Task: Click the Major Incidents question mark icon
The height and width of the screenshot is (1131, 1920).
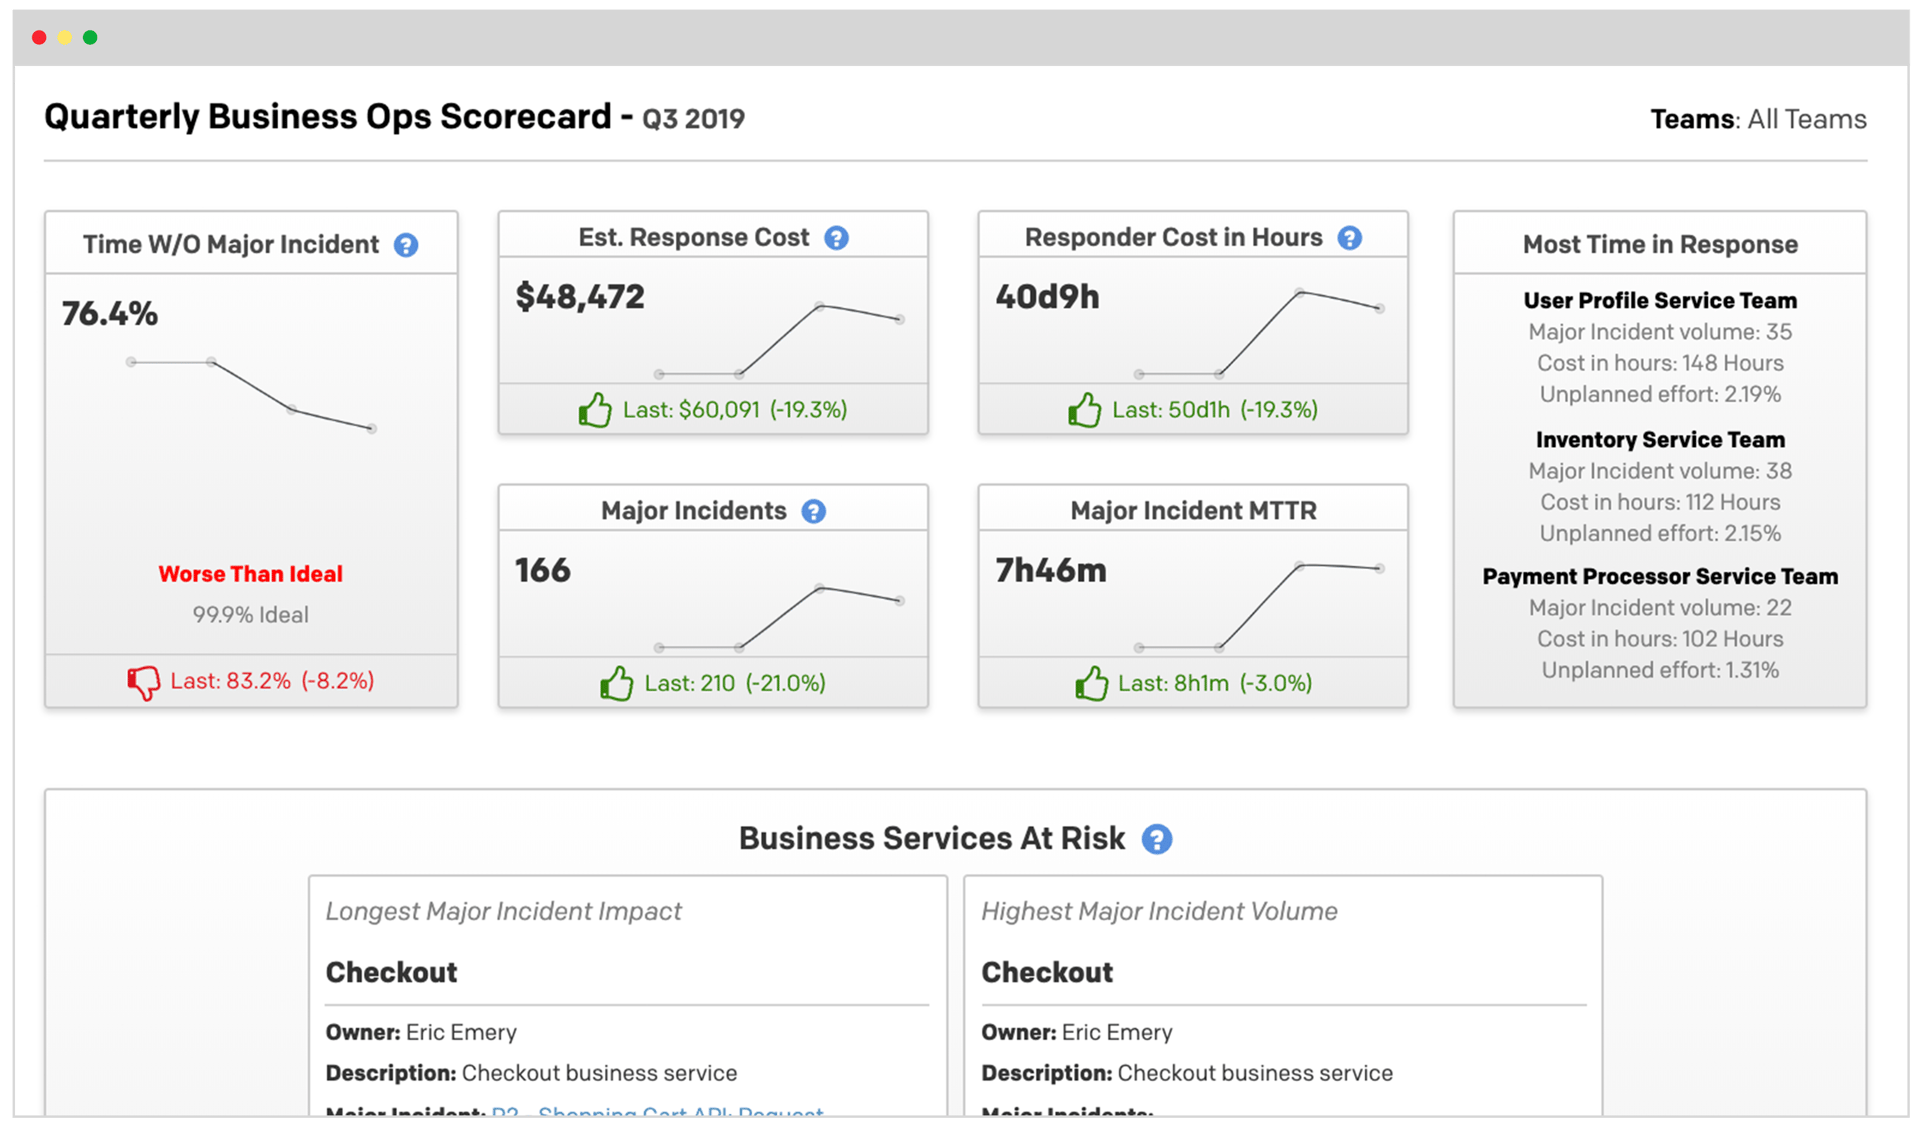Action: [815, 511]
